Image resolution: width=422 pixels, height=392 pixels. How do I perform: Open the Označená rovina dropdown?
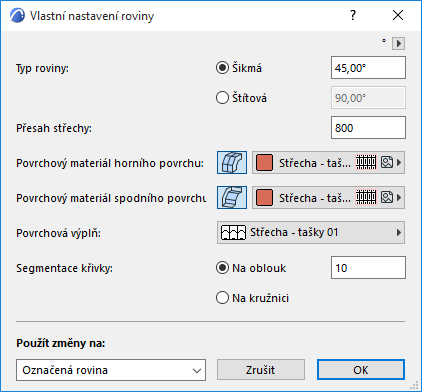pos(111,370)
